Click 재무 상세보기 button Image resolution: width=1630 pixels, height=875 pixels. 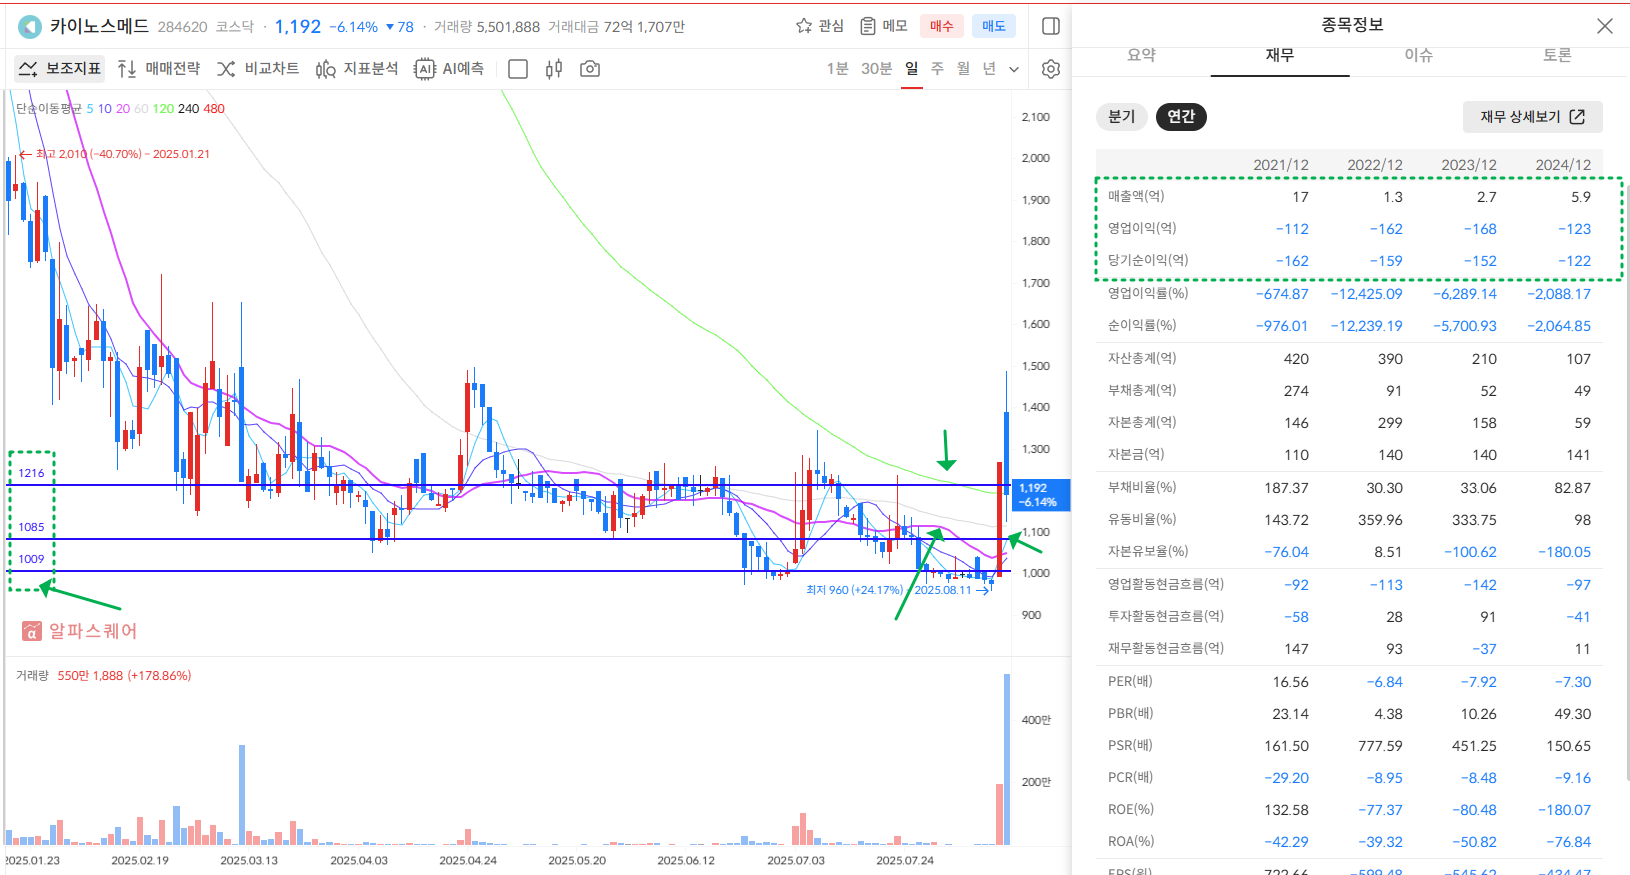click(x=1532, y=117)
